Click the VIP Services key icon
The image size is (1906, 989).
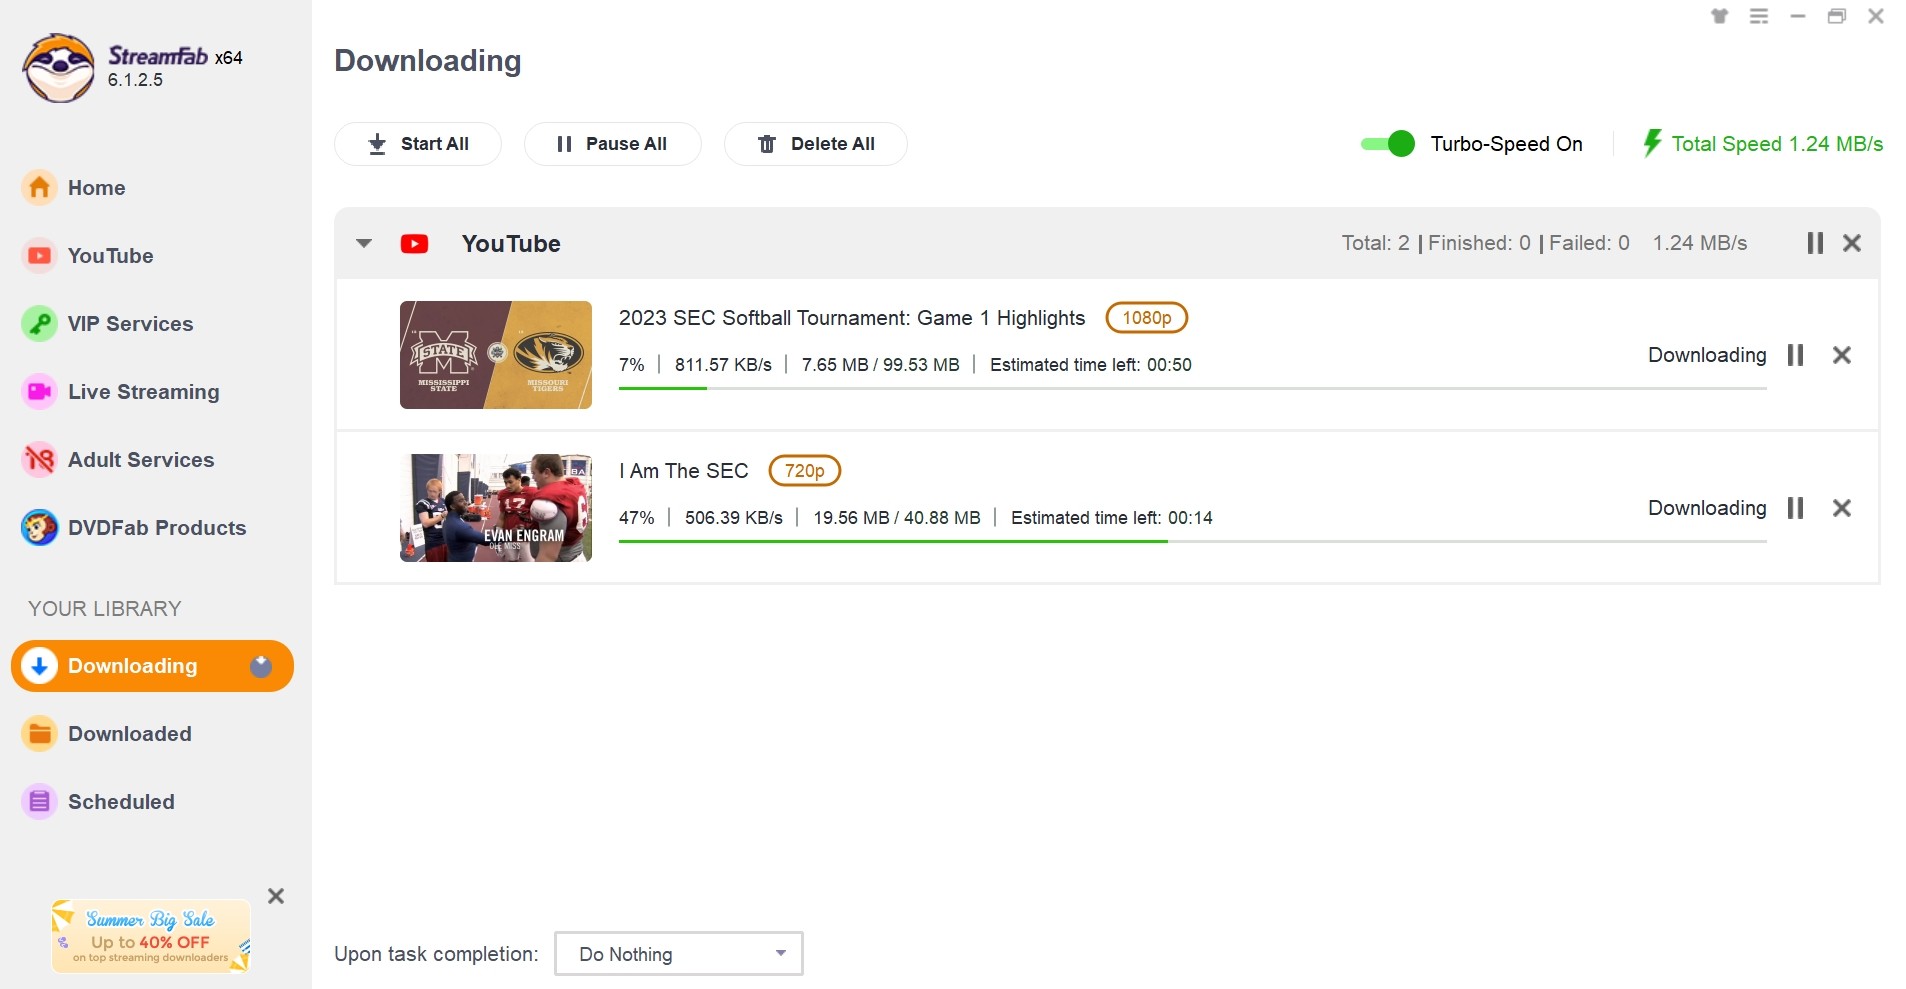pos(39,324)
